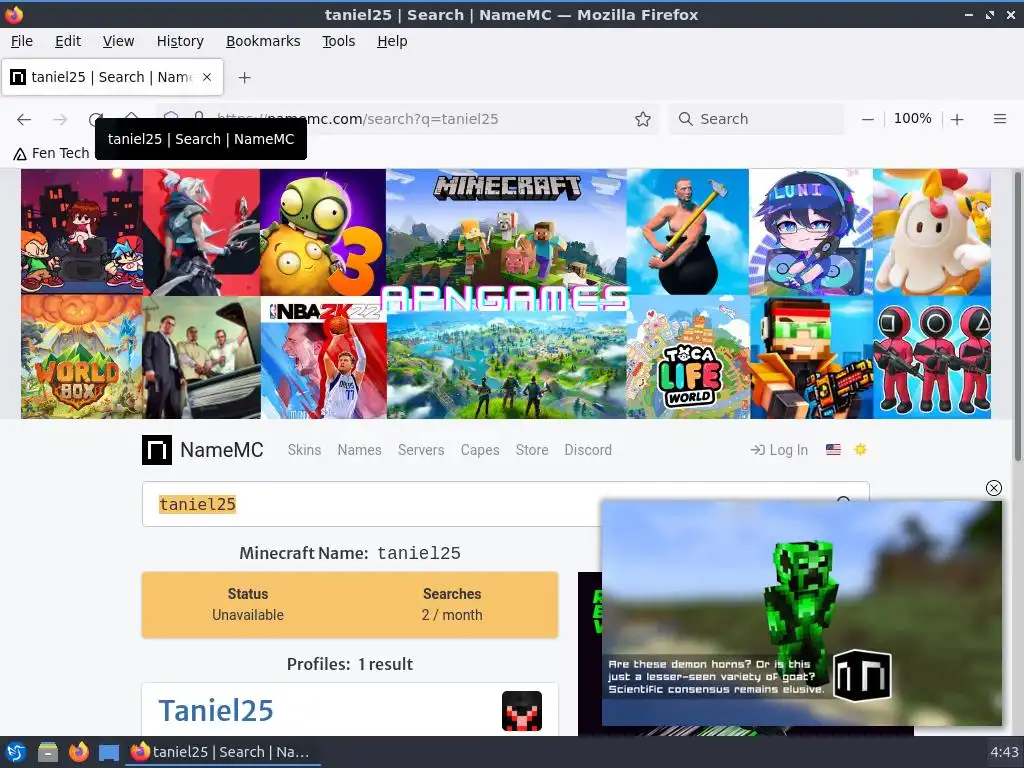1024x768 pixels.
Task: Click the APNGAMES banner text
Action: (x=505, y=298)
